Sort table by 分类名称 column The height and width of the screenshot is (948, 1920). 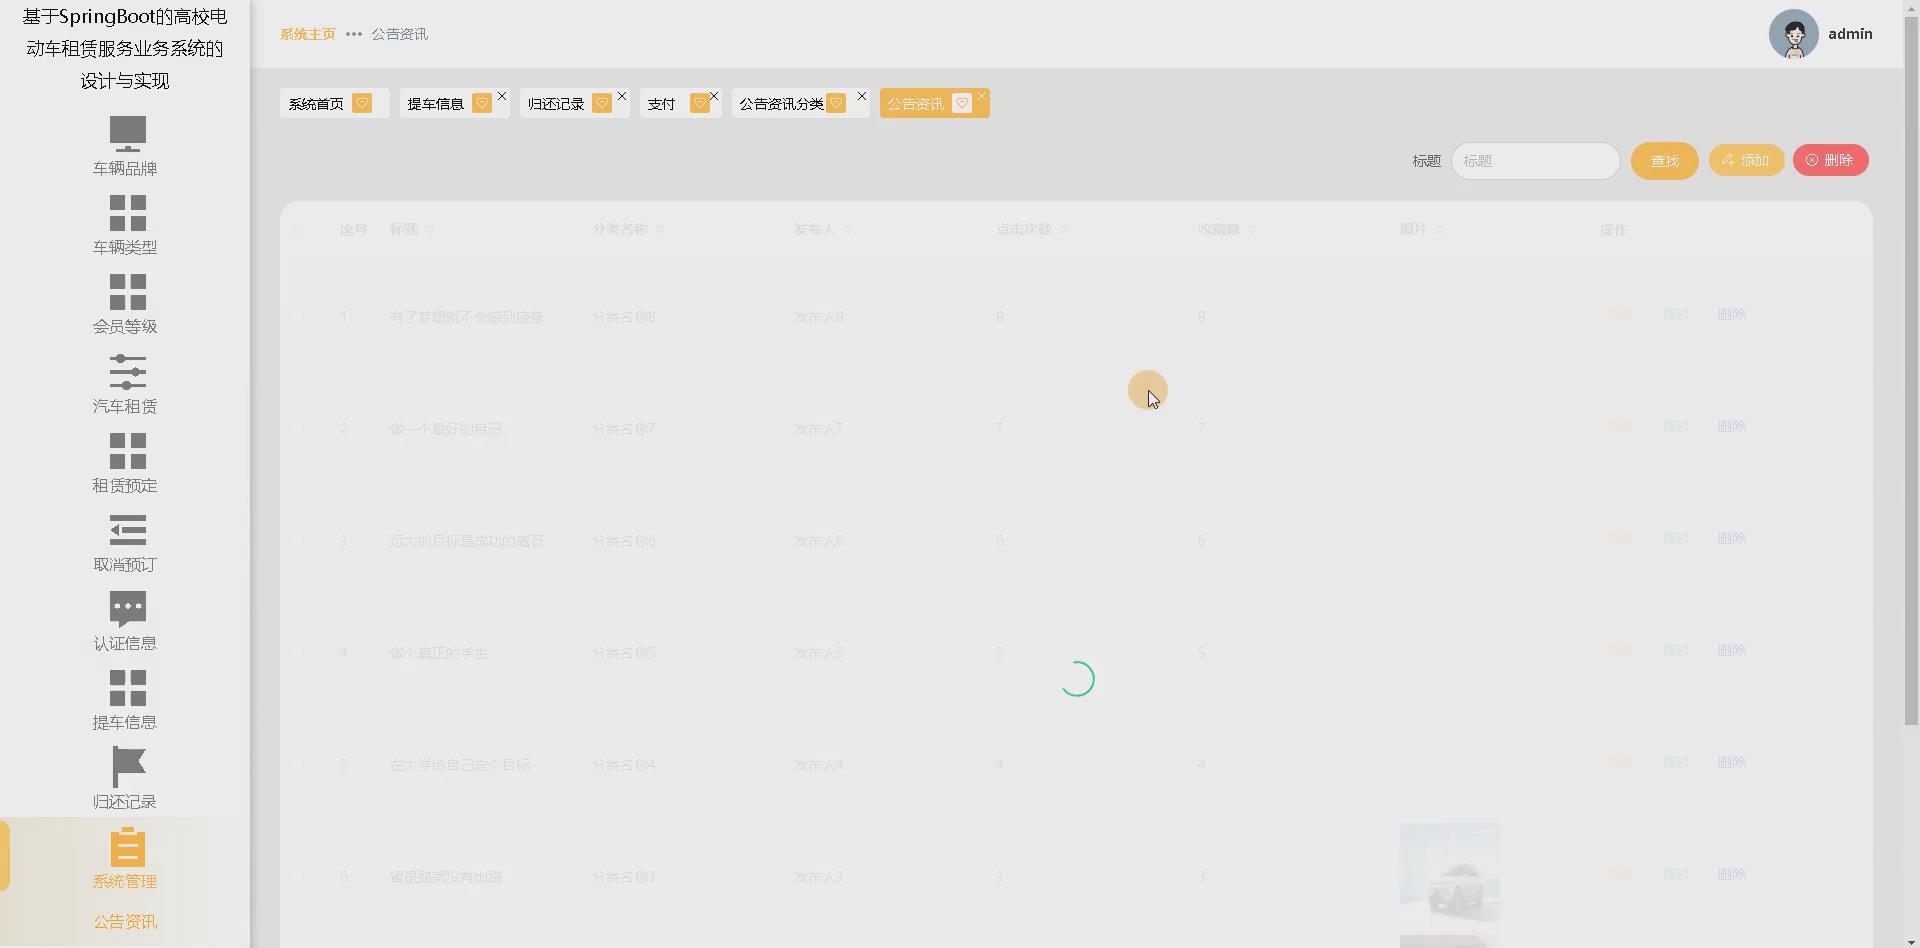(660, 230)
